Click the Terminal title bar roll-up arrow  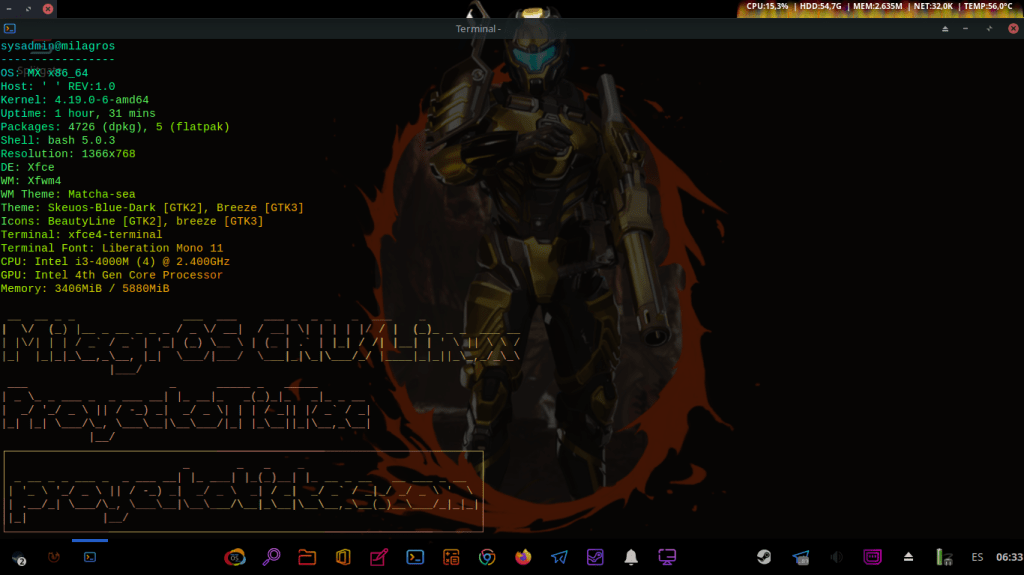pos(945,29)
